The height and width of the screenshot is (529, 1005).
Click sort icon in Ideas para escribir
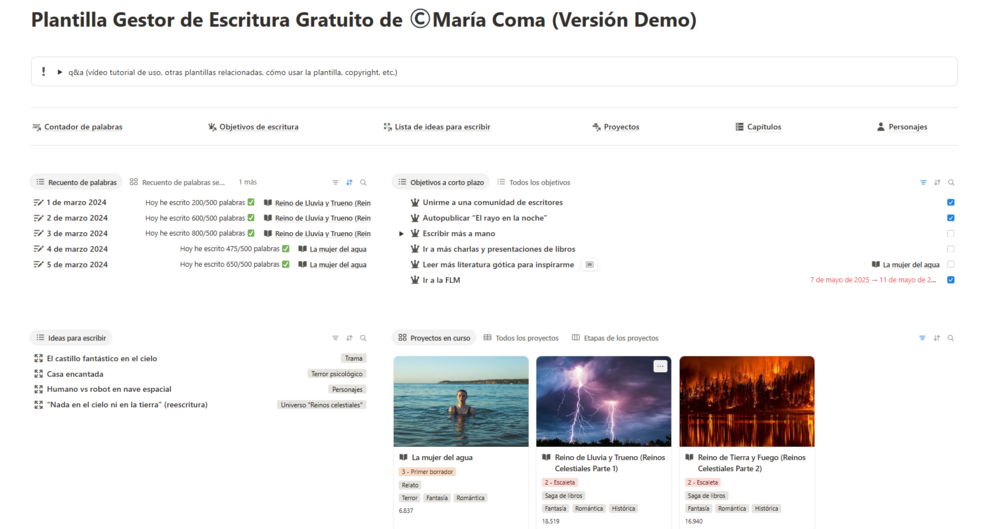349,338
